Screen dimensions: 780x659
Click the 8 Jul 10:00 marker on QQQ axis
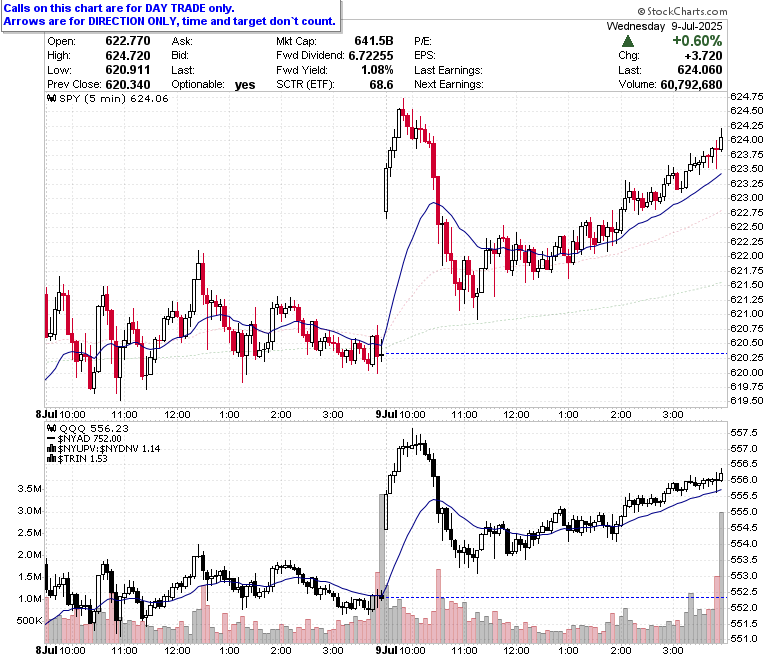[61, 650]
